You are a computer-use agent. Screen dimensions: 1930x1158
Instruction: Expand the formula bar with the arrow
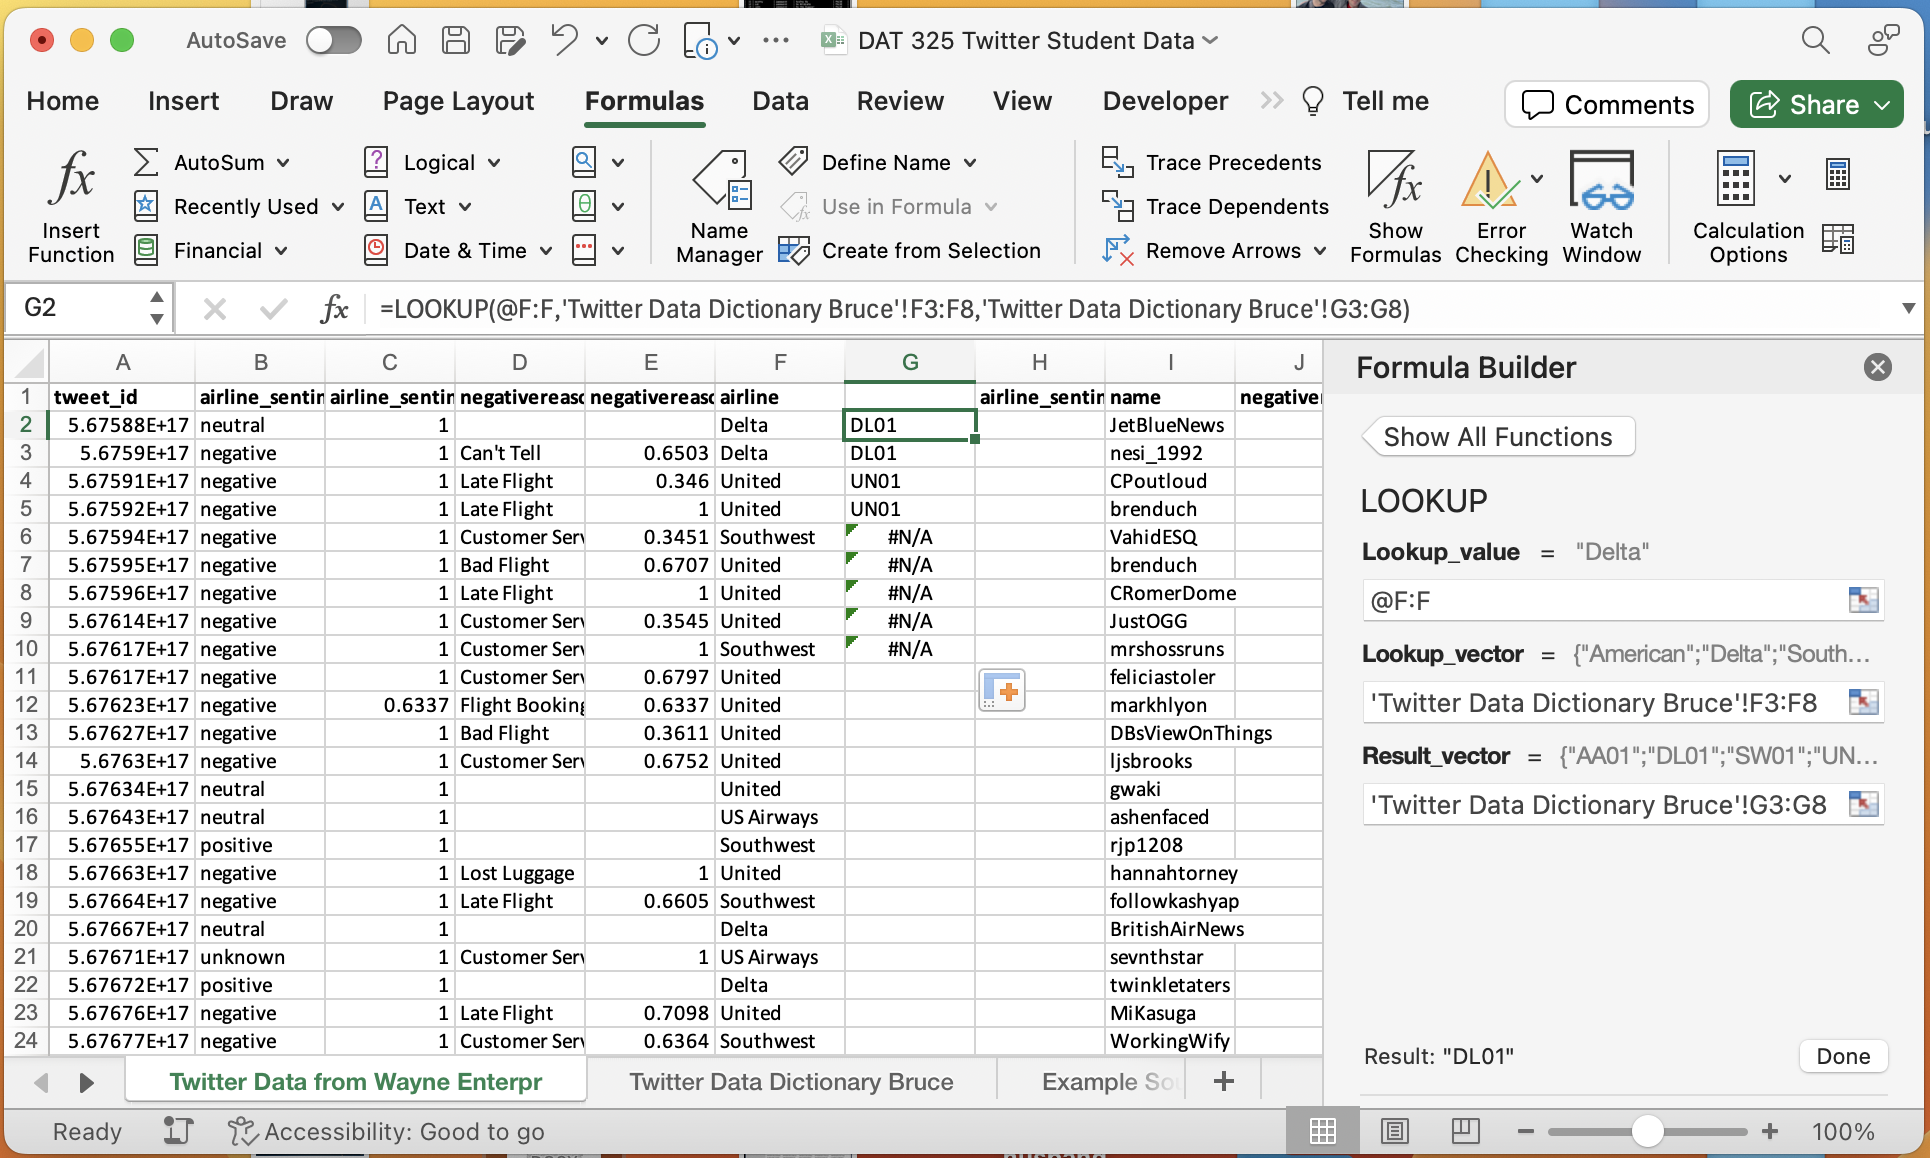1908,308
